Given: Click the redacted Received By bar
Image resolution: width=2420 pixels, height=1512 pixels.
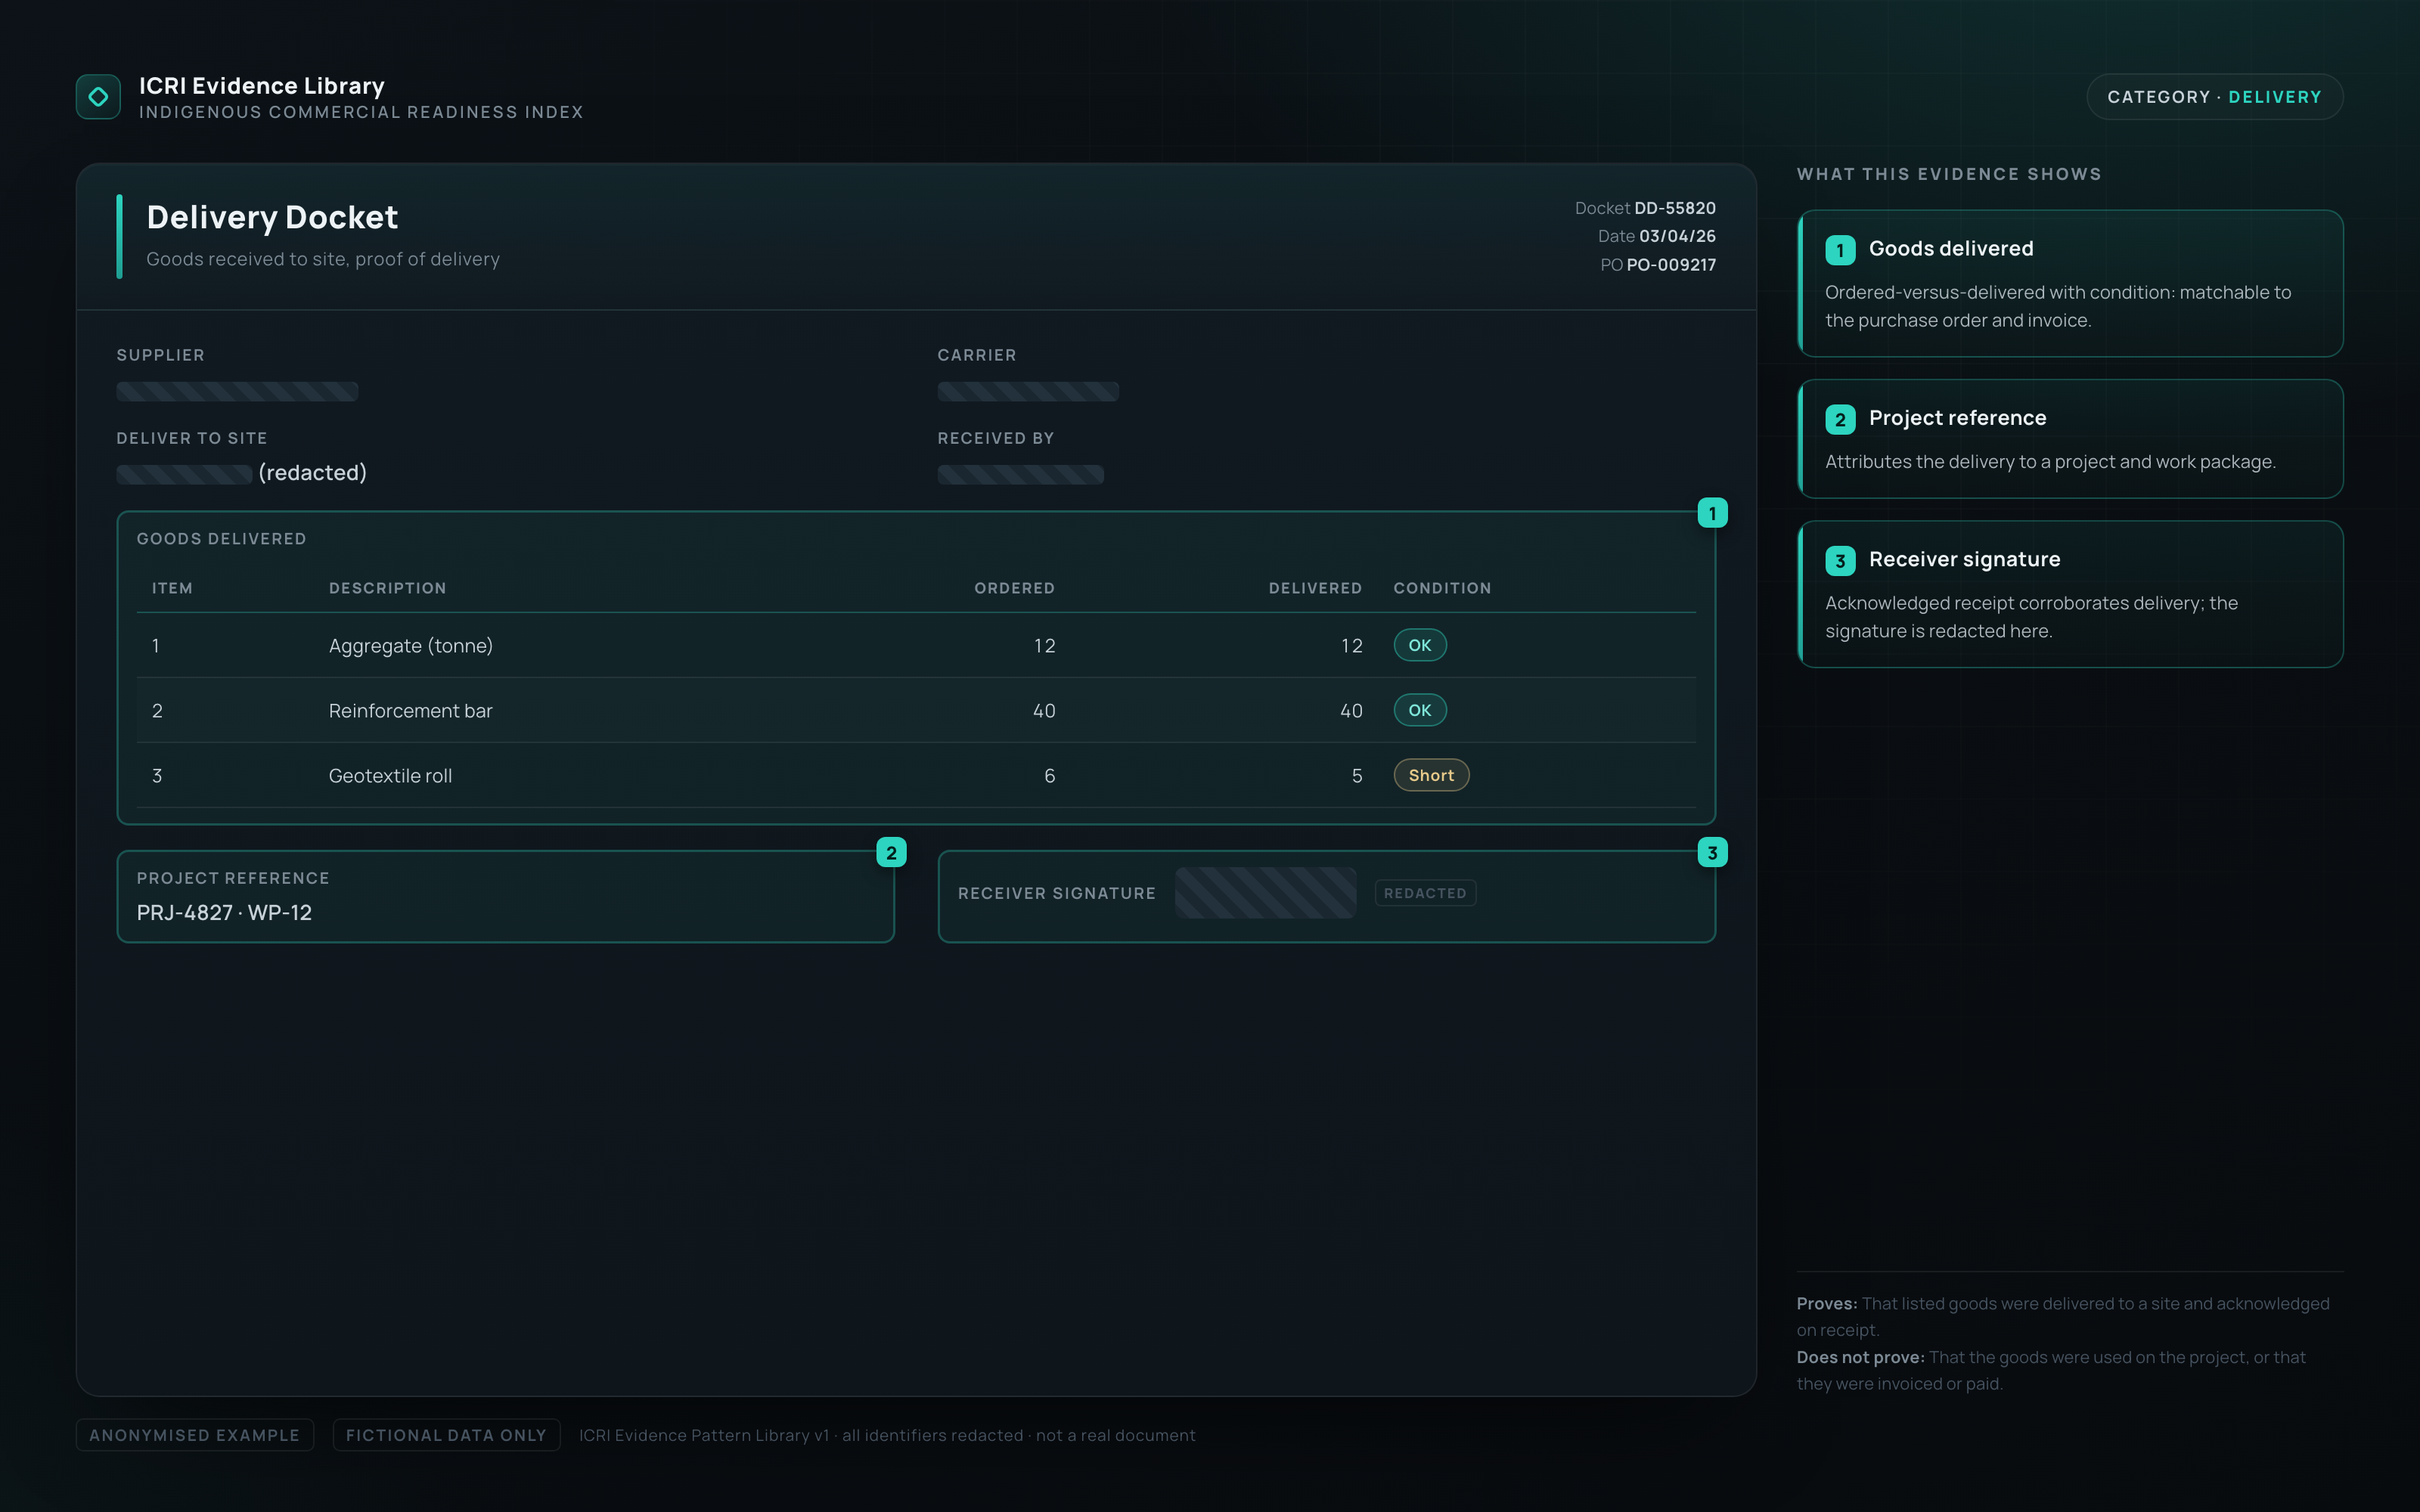Looking at the screenshot, I should (1020, 474).
